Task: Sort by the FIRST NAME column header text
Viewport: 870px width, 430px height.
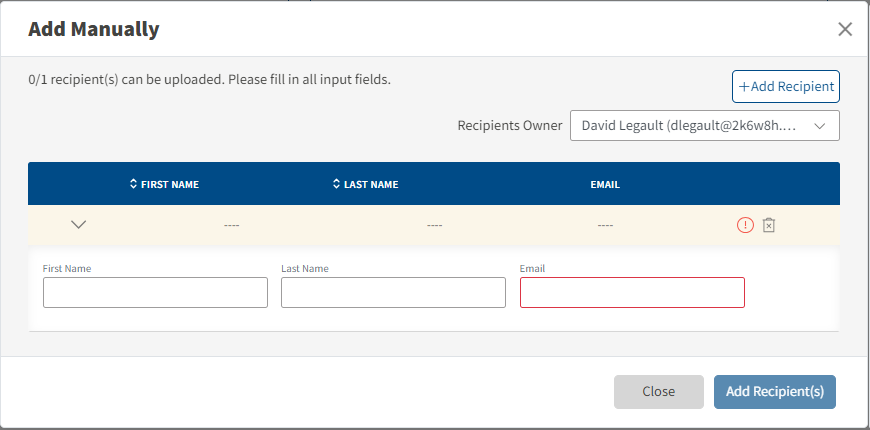Action: pos(170,184)
